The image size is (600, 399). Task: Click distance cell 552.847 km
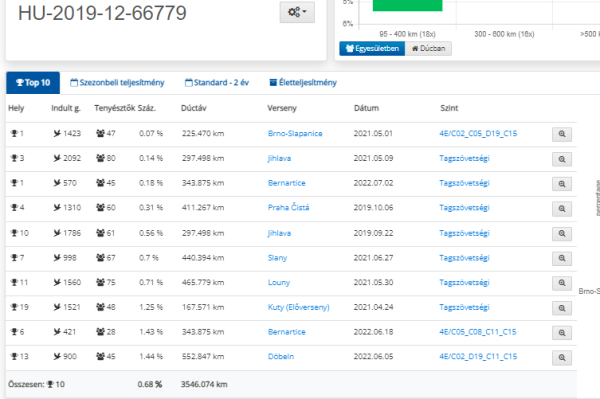[203, 357]
